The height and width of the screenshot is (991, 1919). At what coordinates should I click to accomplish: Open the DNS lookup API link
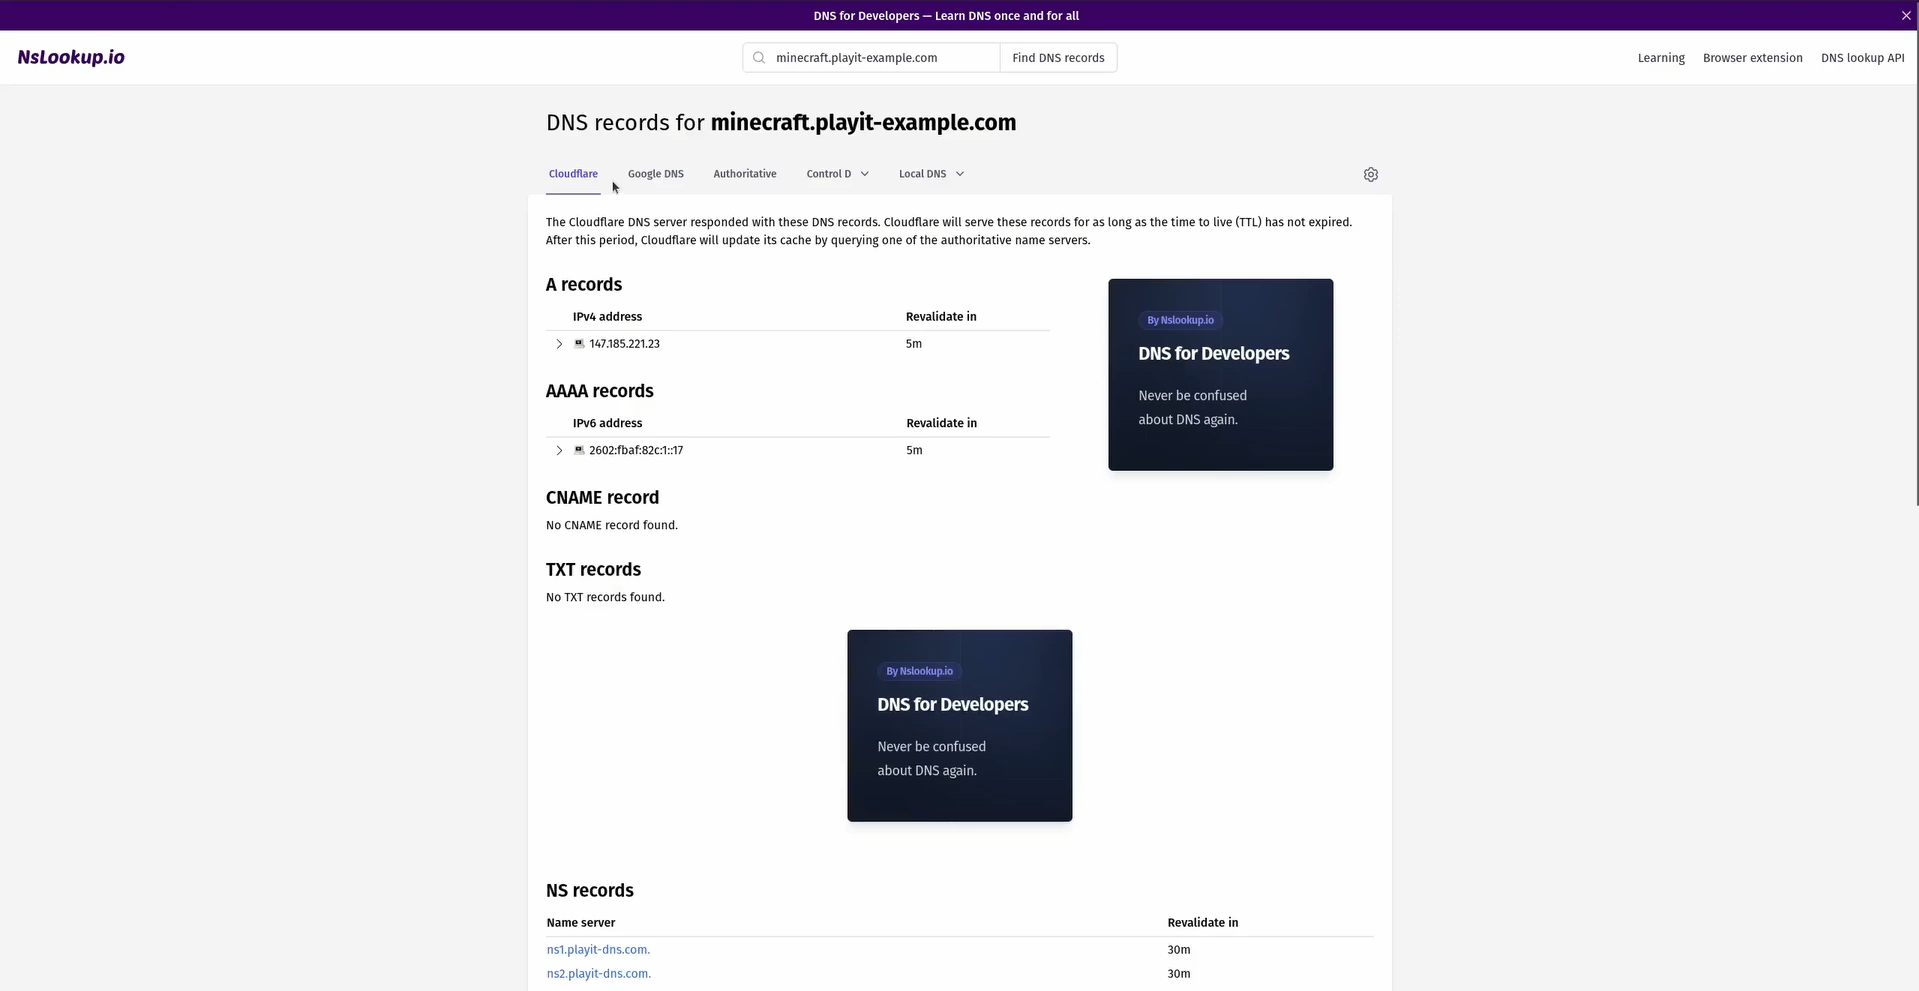point(1862,58)
